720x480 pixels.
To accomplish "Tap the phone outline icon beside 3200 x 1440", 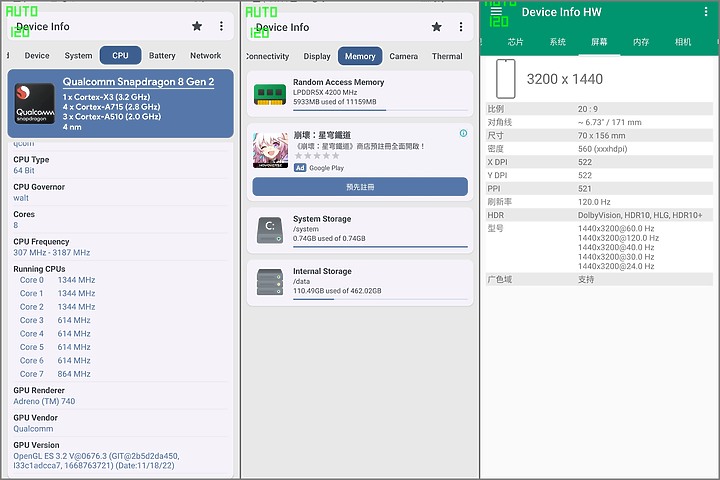I will (x=506, y=79).
